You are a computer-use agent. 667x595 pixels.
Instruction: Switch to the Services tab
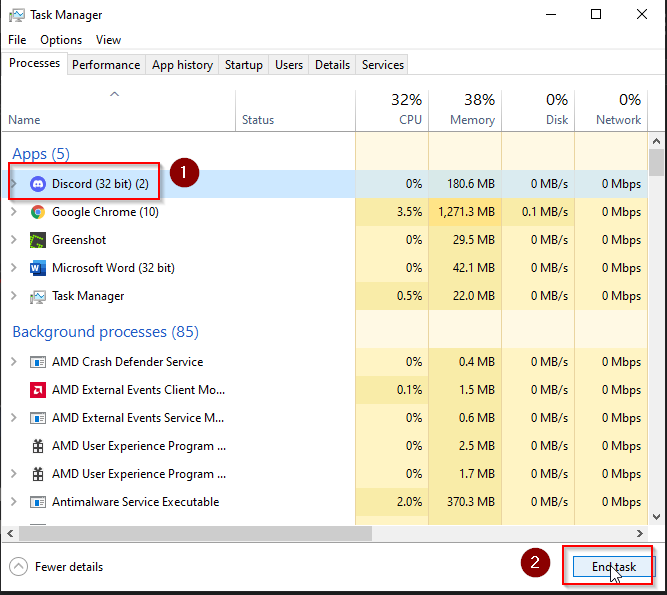[x=382, y=65]
